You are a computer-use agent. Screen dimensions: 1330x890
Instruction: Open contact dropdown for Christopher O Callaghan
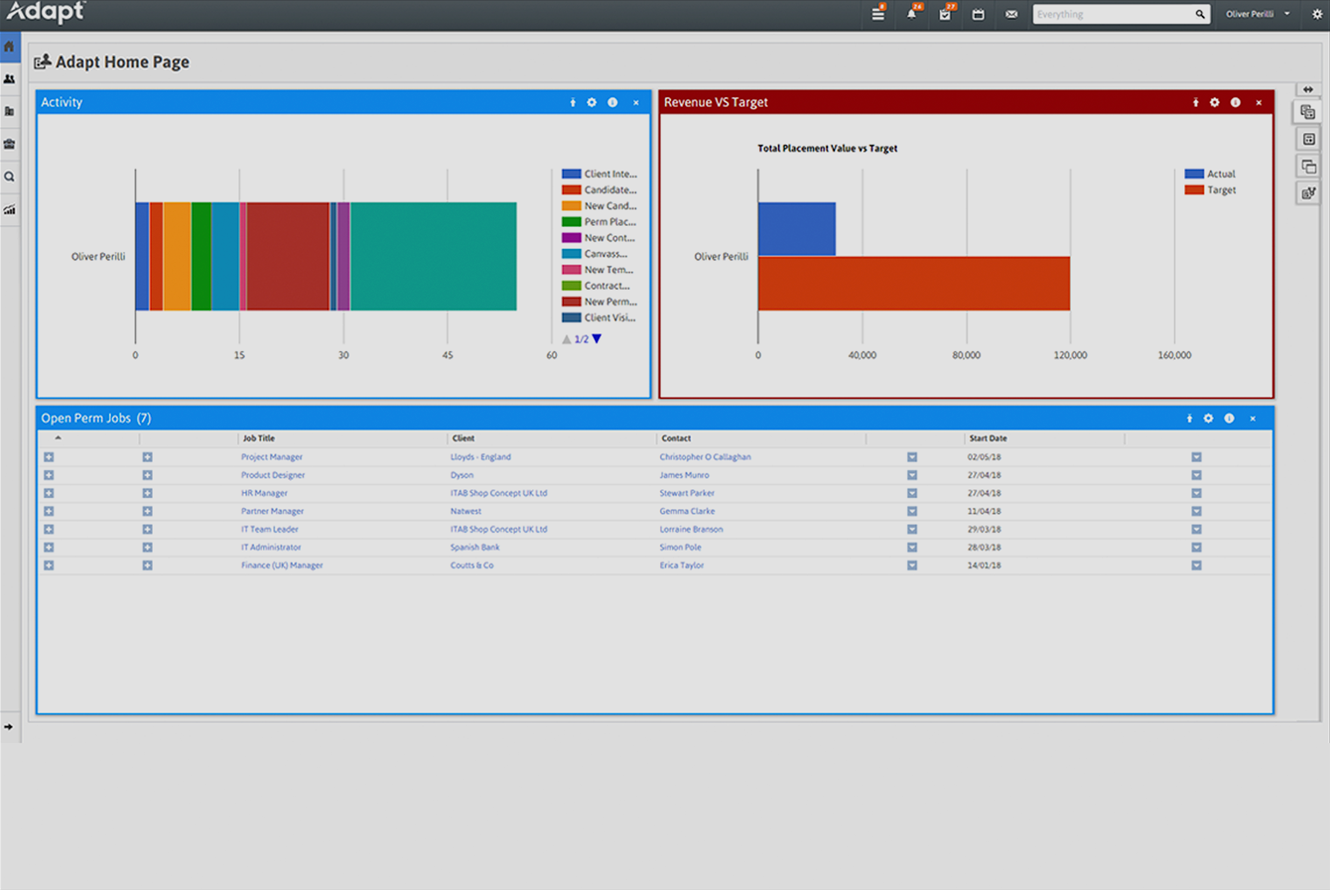pyautogui.click(x=912, y=457)
